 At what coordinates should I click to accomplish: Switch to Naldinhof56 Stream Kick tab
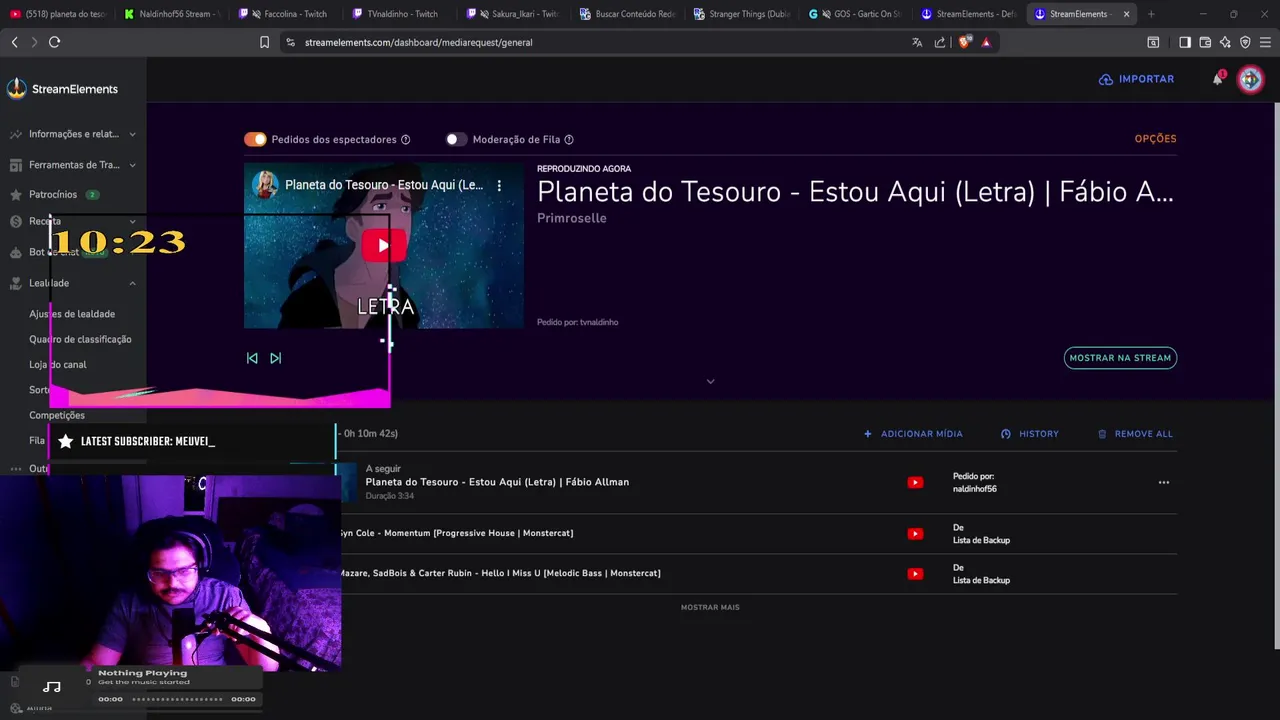click(x=172, y=14)
